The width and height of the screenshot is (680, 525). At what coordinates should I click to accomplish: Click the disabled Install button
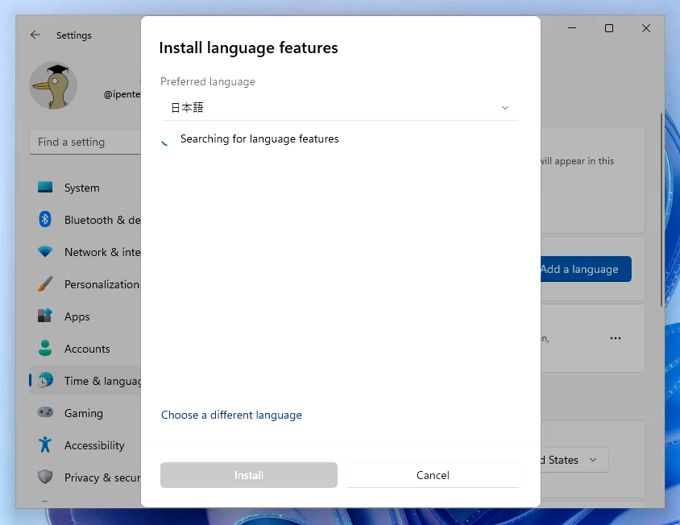coord(248,475)
